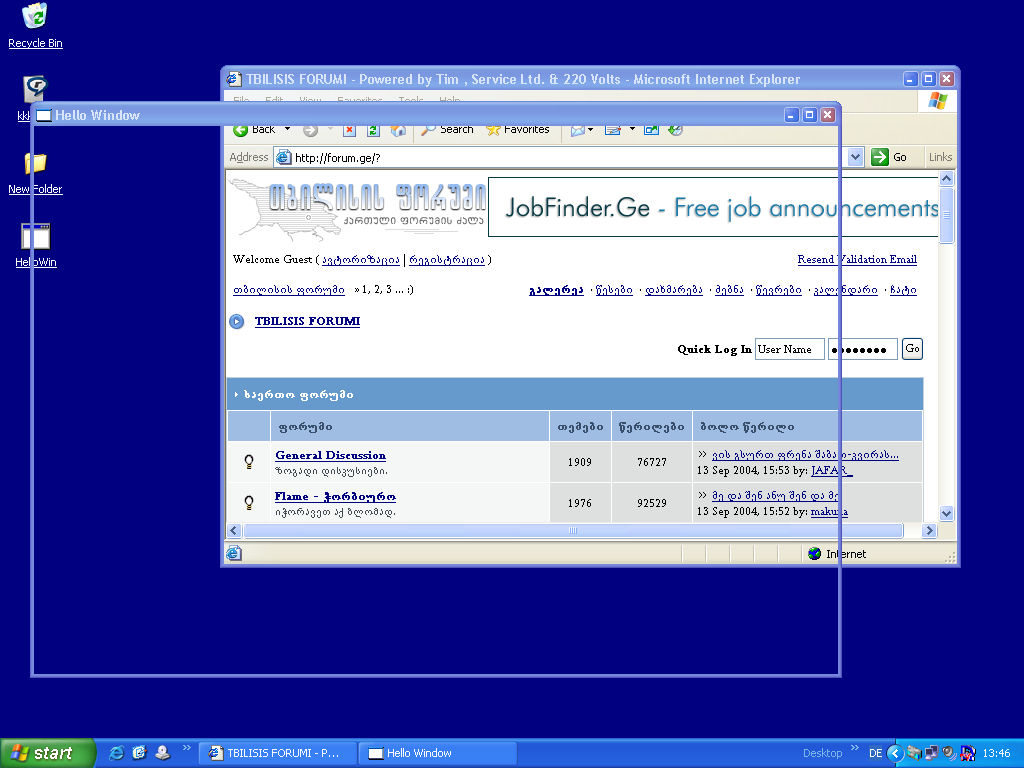Open General Discussion forum link
This screenshot has height=768, width=1024.
330,455
